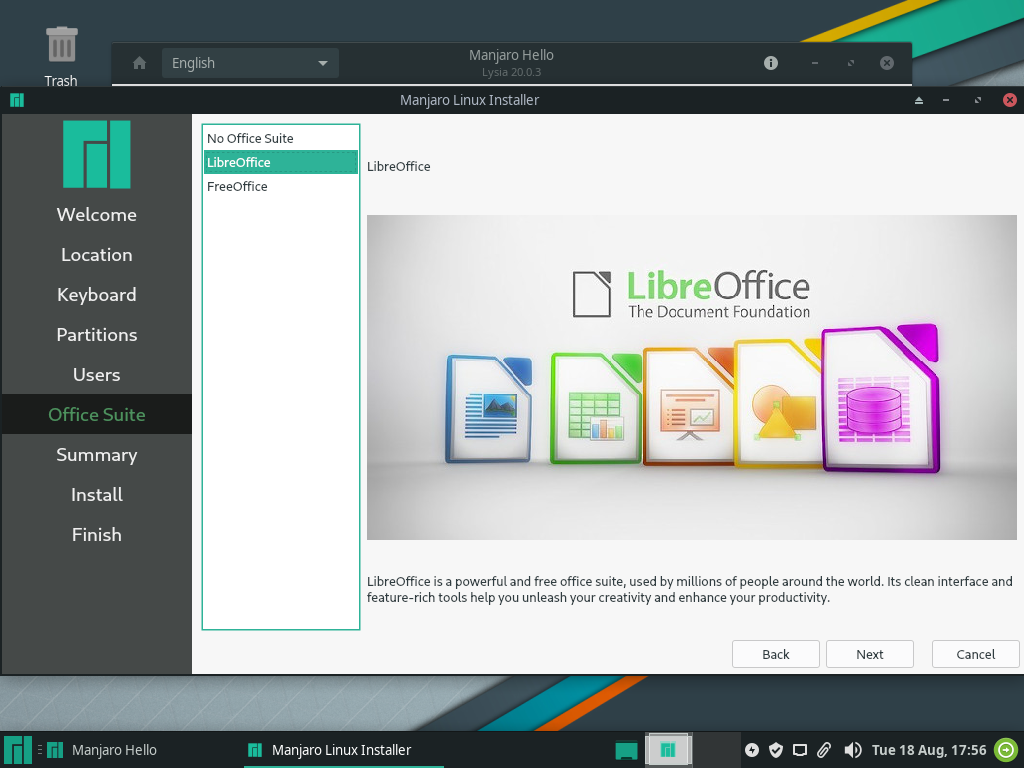Maximize the Manjaro Hello window
This screenshot has width=1024, height=768.
pos(851,63)
